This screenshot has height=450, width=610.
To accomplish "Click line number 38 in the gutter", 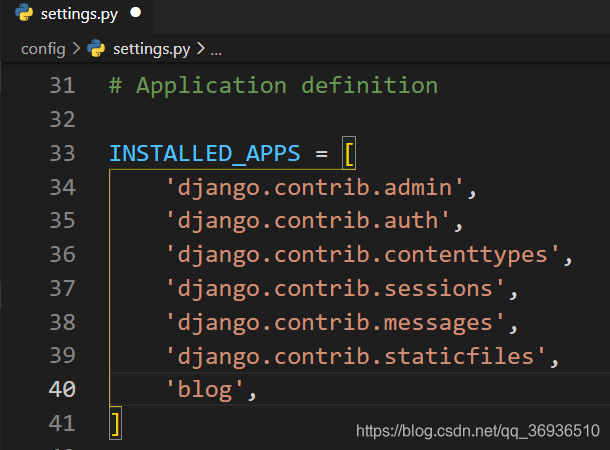I will [x=62, y=322].
